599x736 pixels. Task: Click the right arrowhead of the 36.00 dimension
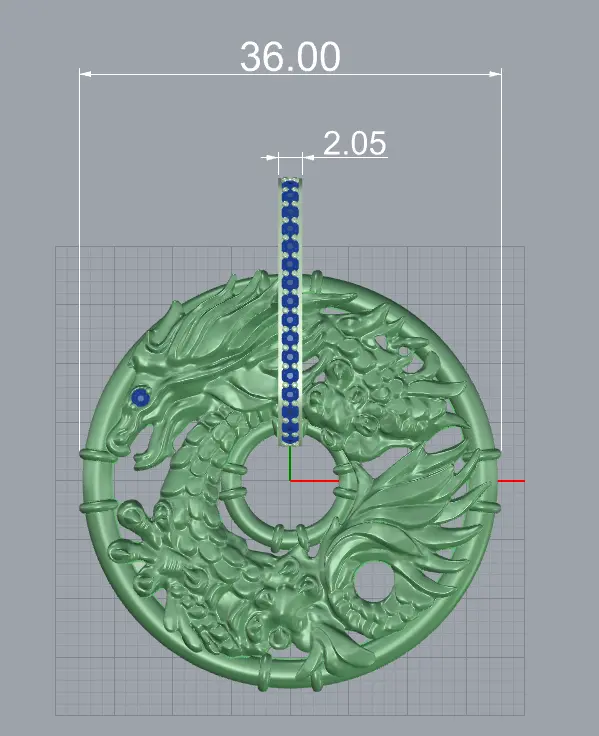pyautogui.click(x=496, y=74)
